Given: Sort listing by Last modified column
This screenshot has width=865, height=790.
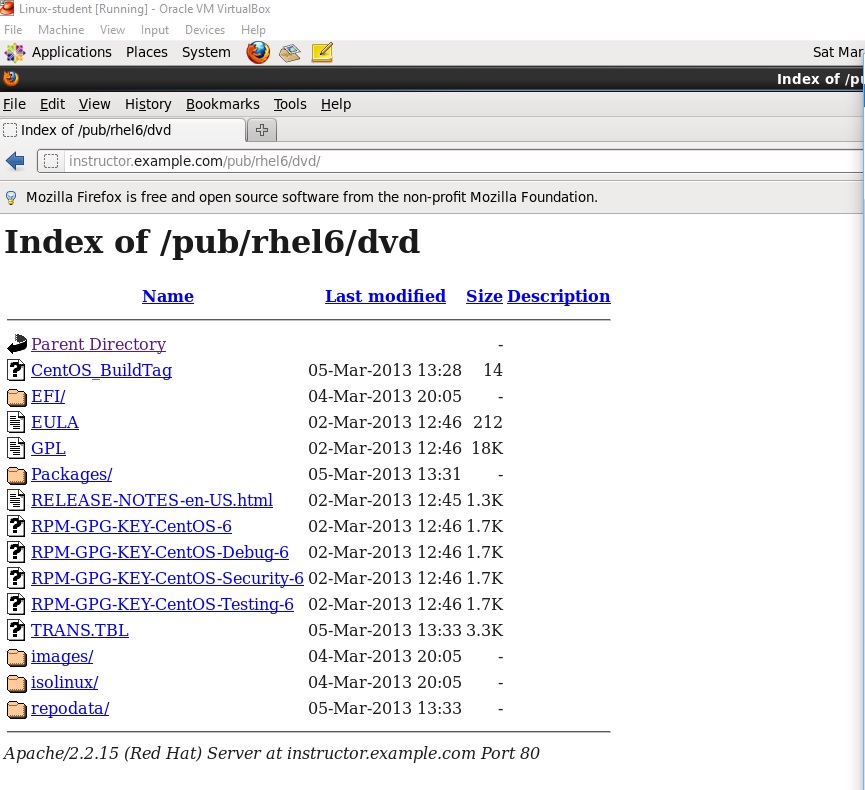Looking at the screenshot, I should tap(385, 296).
